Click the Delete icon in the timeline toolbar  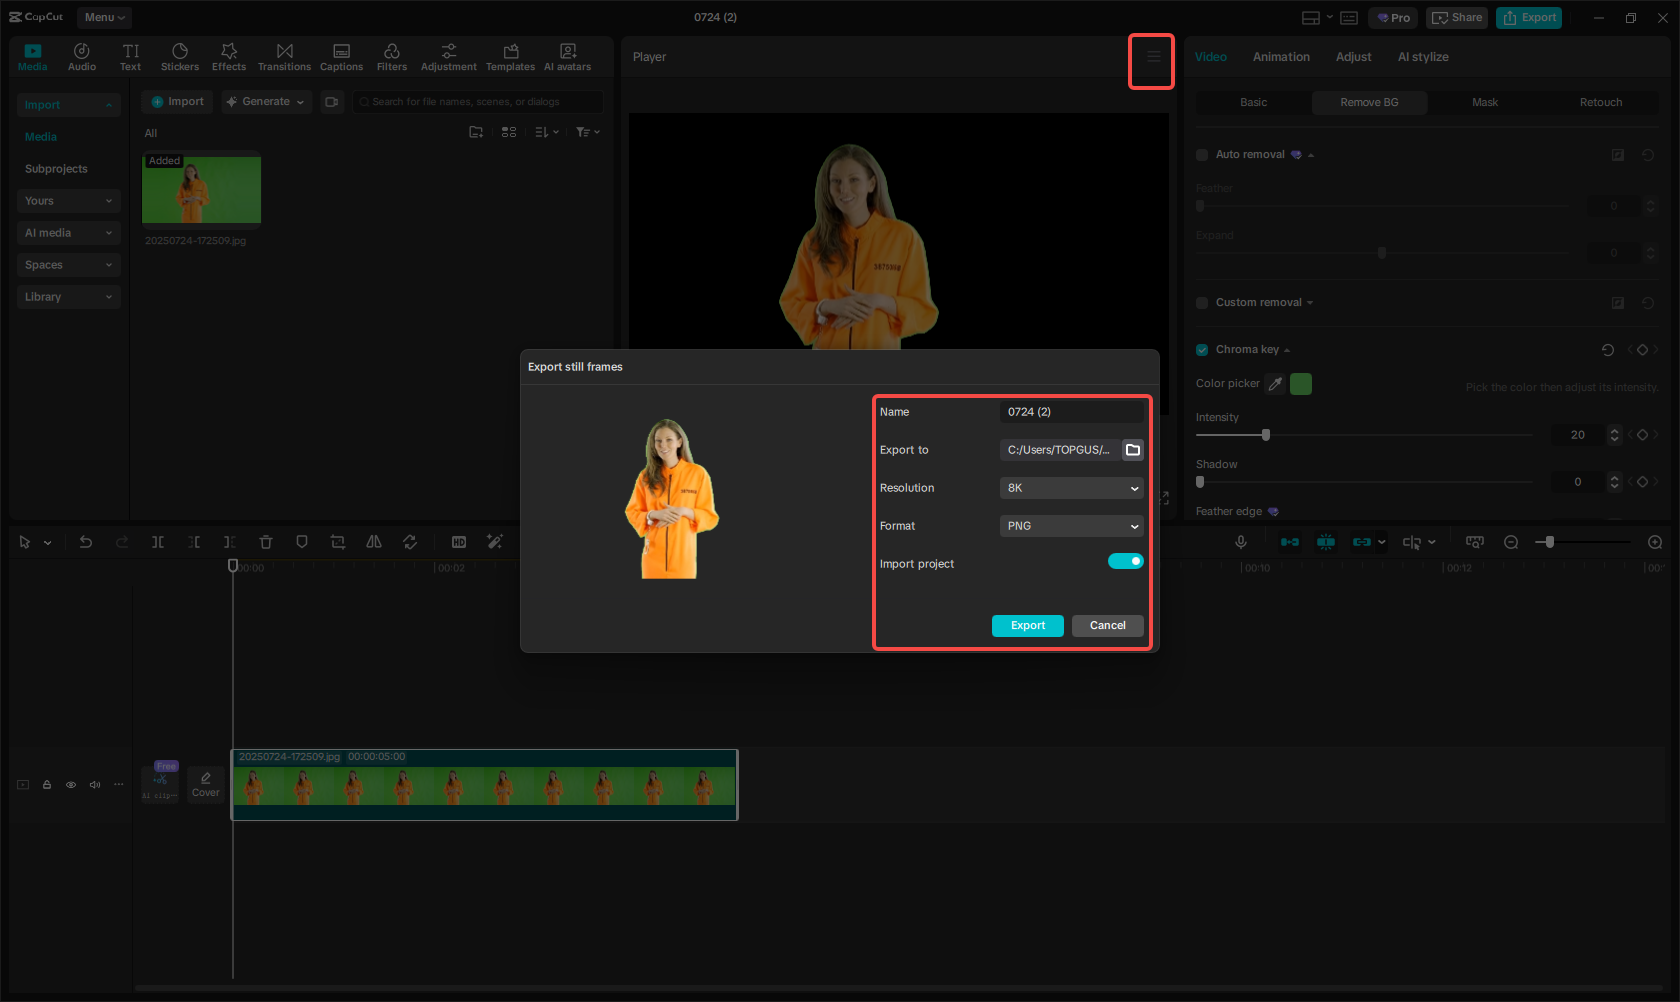coord(266,541)
